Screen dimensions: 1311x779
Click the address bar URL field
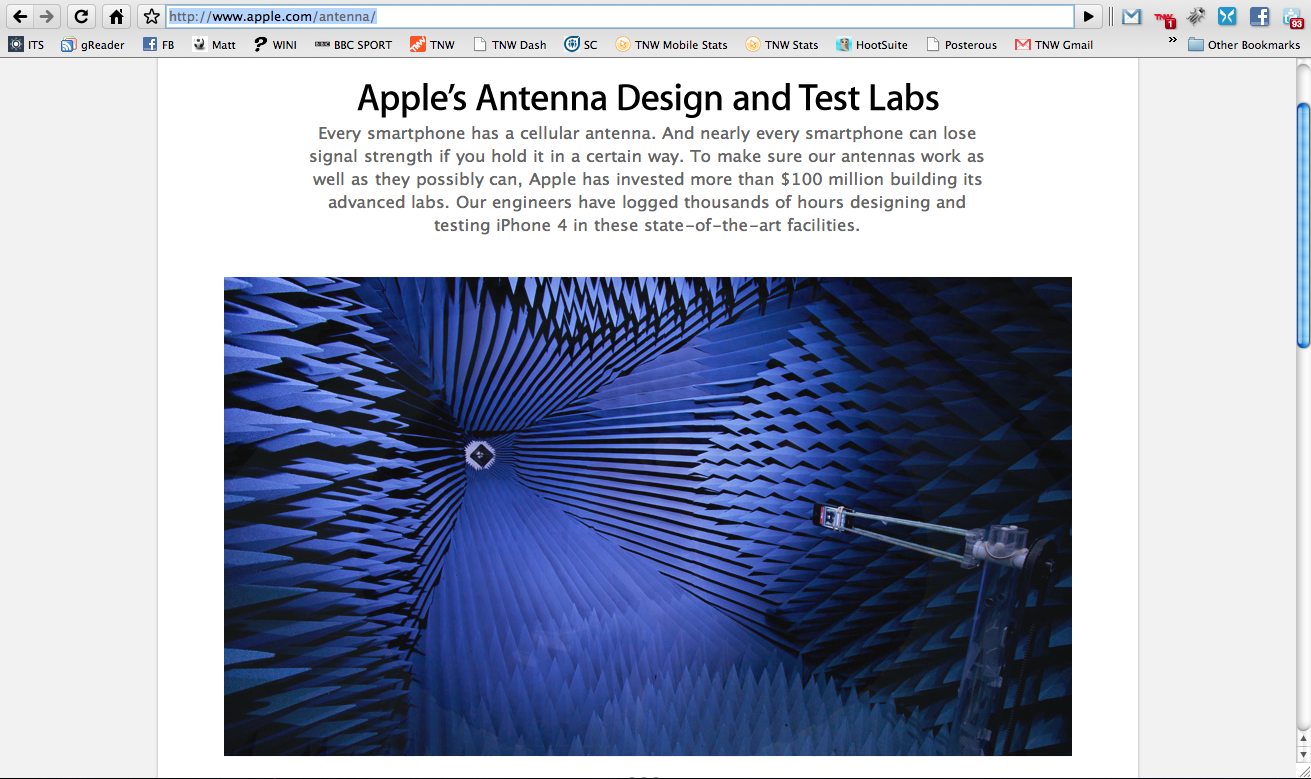[x=620, y=16]
